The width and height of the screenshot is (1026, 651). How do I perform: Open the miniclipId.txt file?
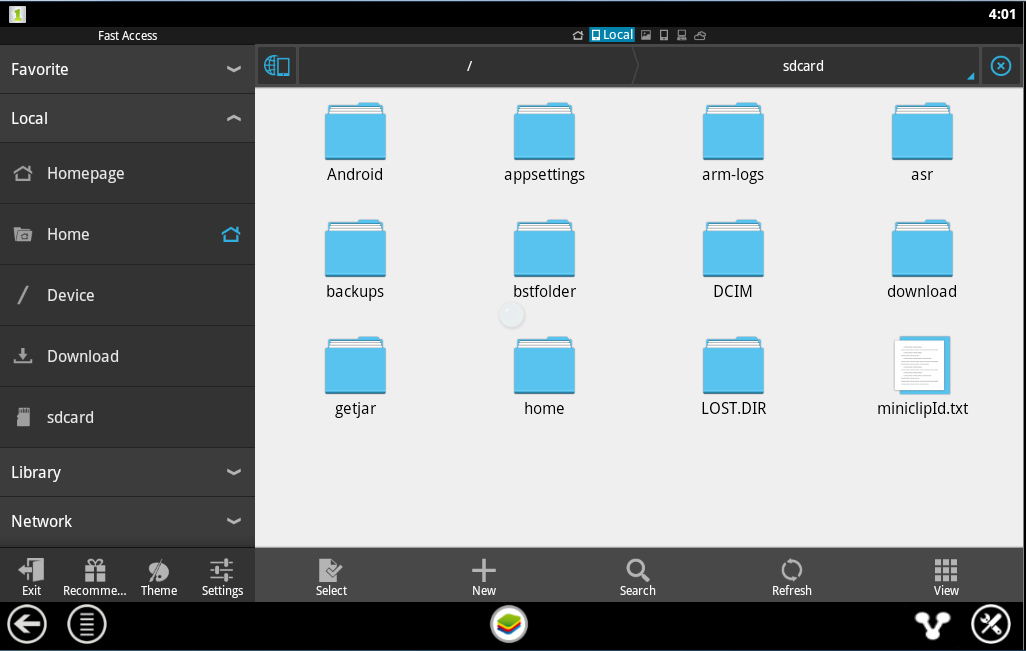click(x=922, y=377)
